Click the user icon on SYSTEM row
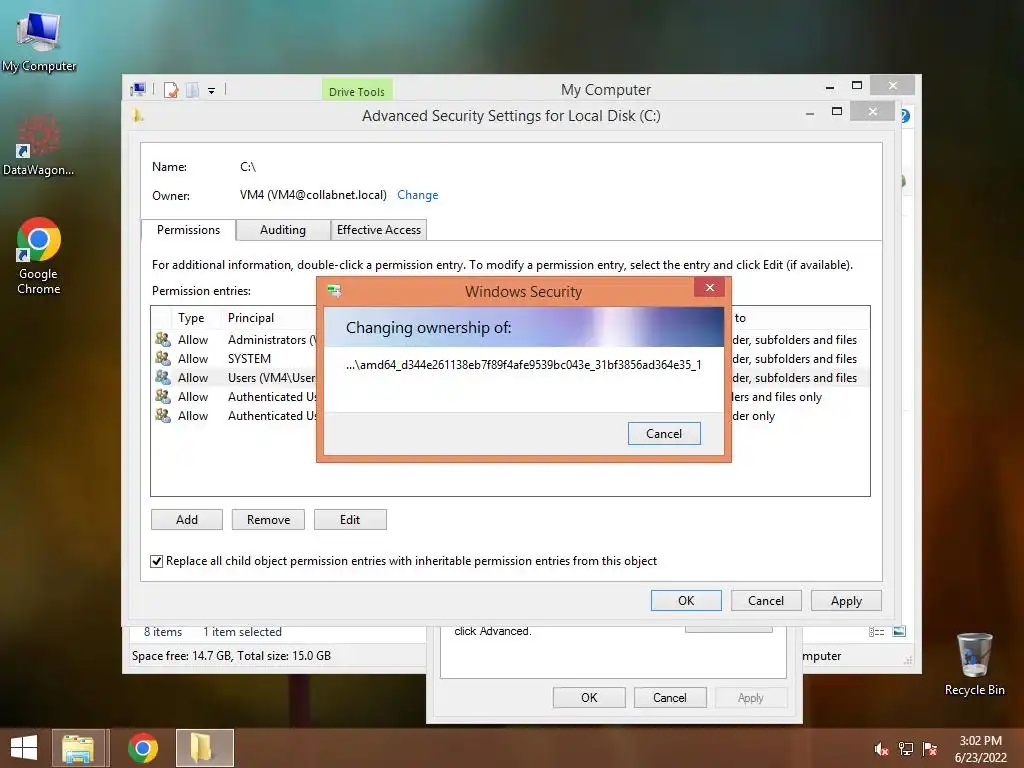This screenshot has height=768, width=1024. [163, 359]
